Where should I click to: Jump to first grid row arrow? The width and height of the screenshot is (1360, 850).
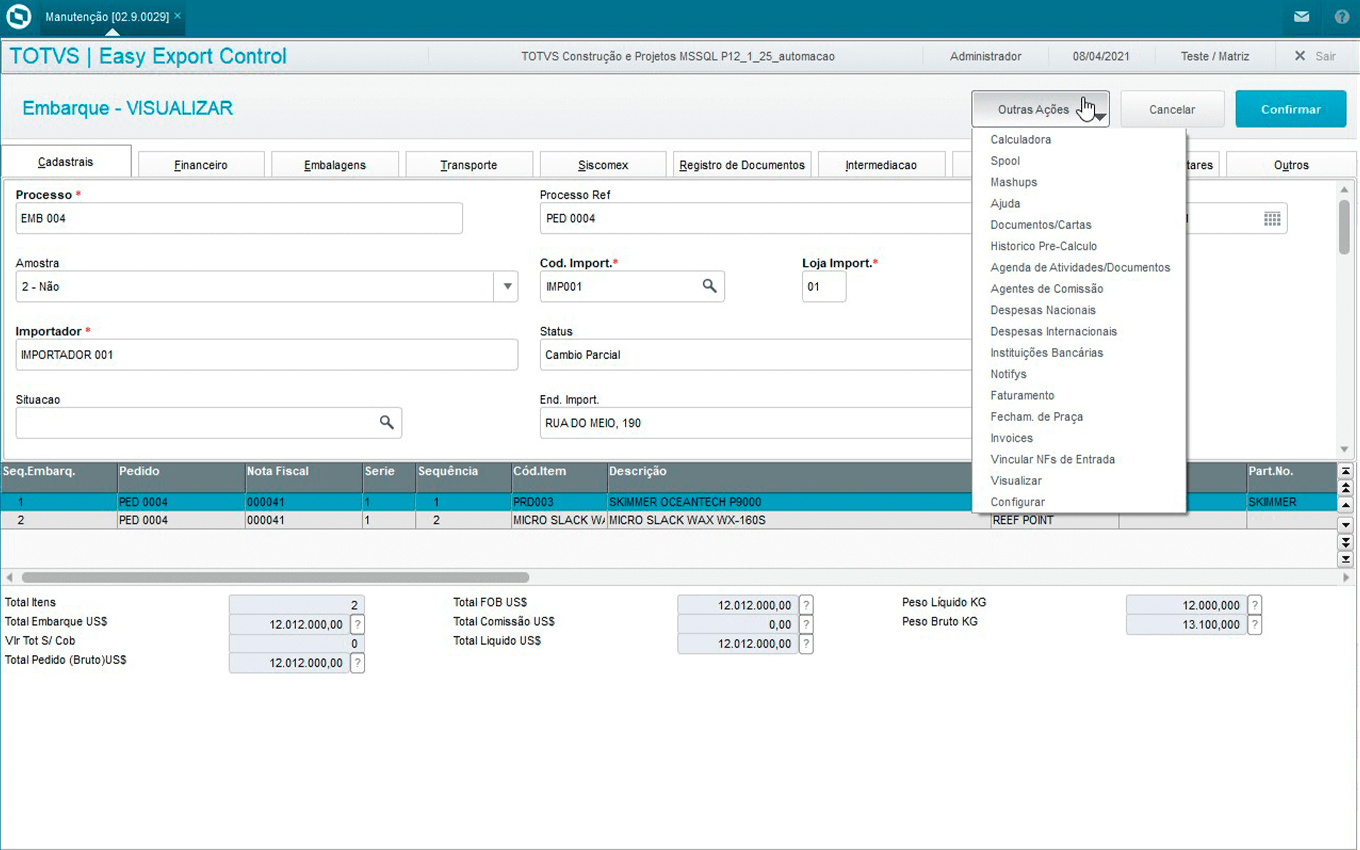coord(1345,471)
